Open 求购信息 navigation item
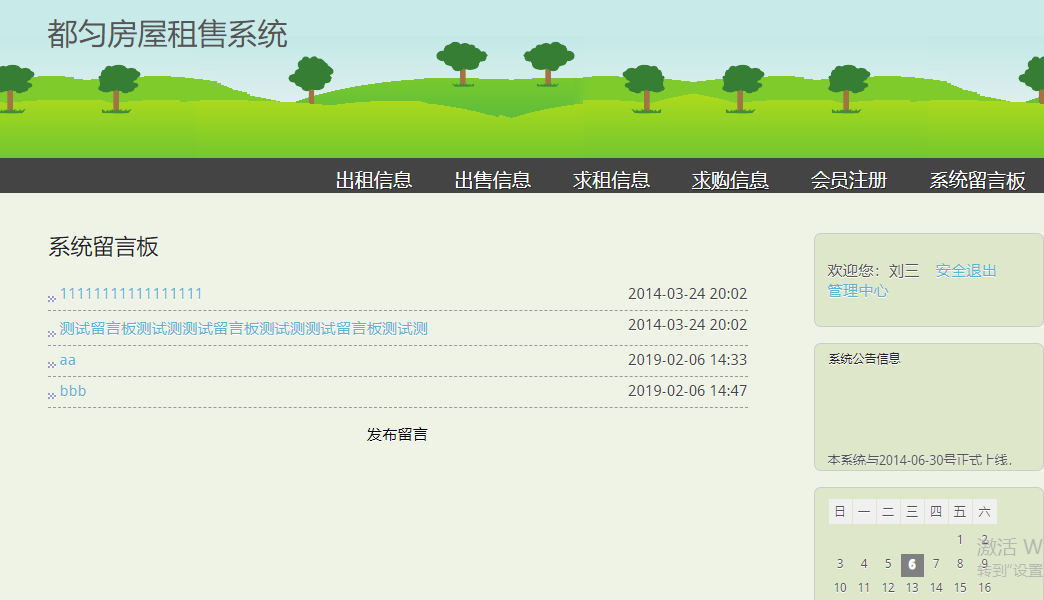 point(730,180)
